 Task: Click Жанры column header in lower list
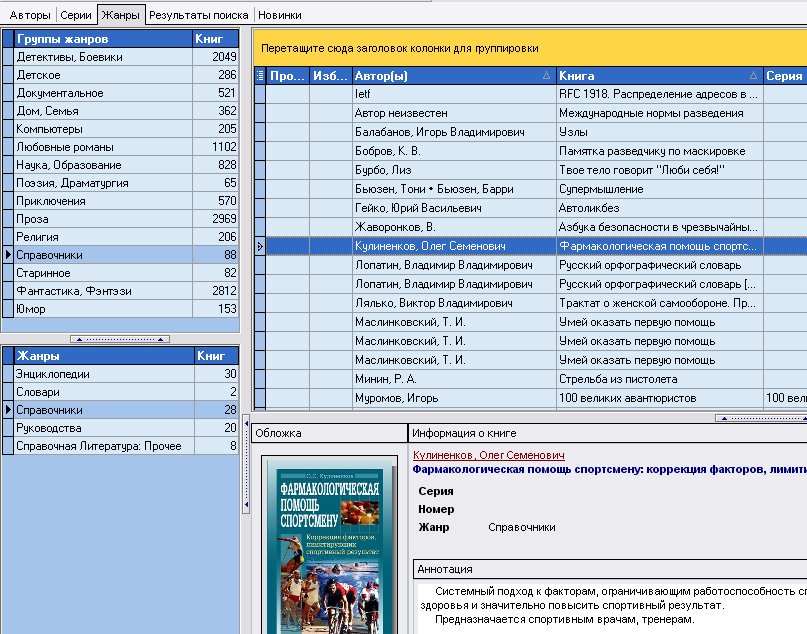tap(104, 356)
